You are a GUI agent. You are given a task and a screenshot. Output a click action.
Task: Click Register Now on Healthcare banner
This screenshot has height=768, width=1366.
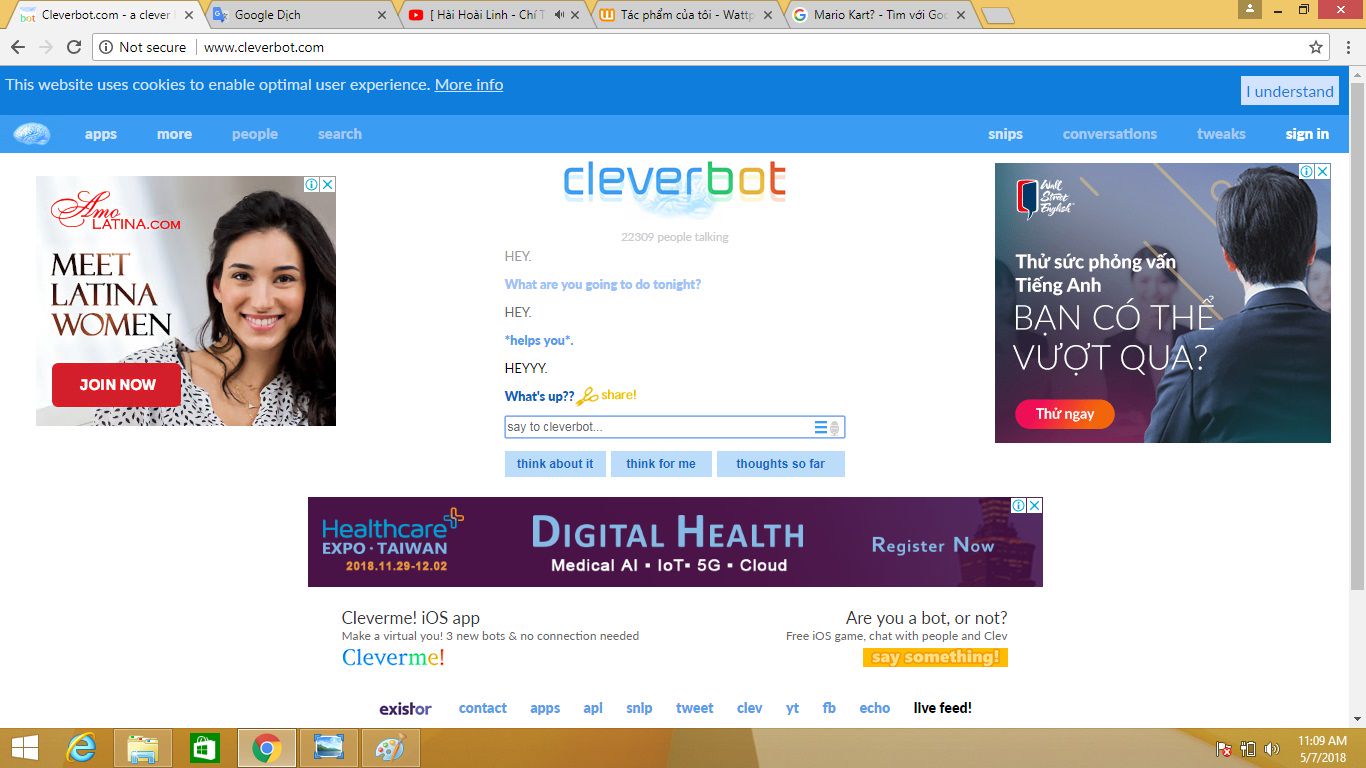932,545
